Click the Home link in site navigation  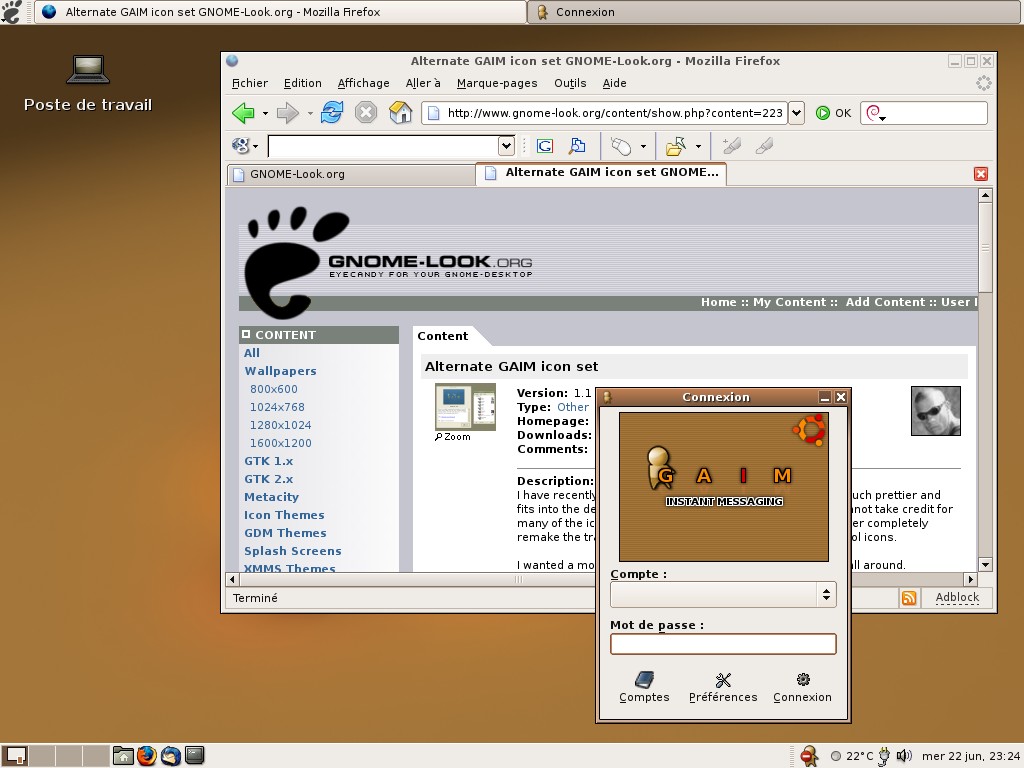[x=718, y=302]
